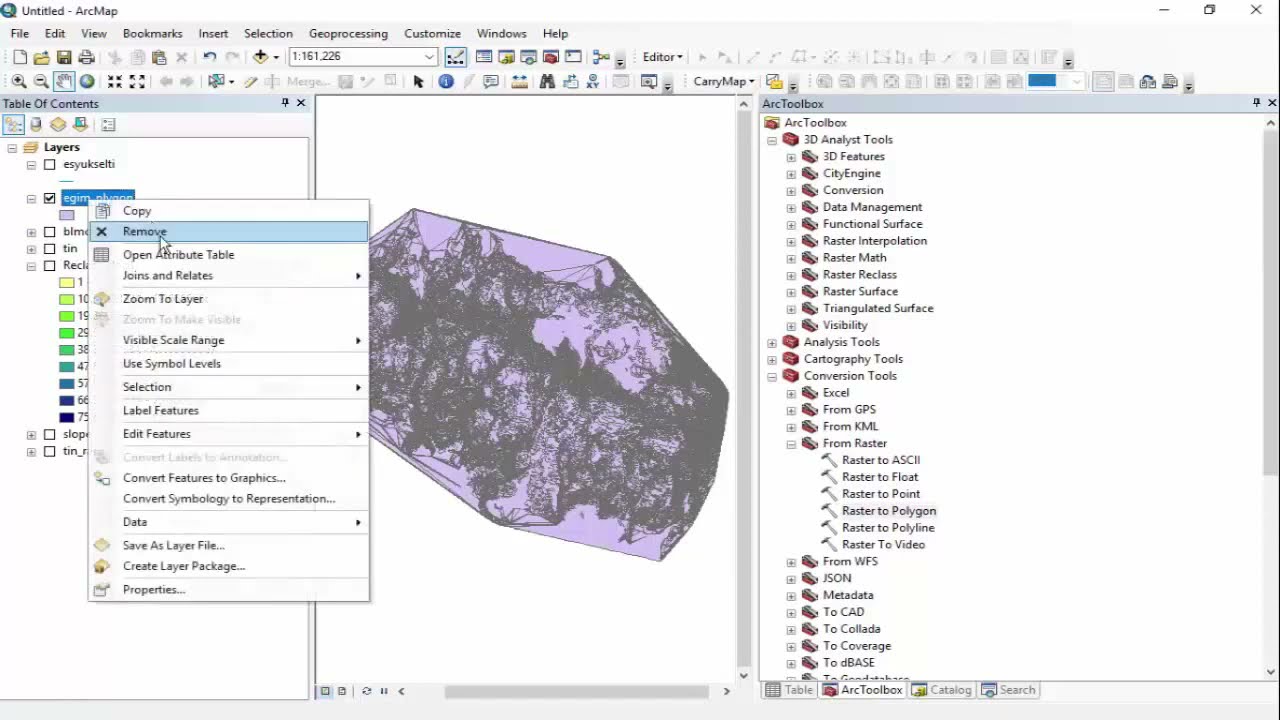
Task: Switch to List By Source view
Action: pyautogui.click(x=36, y=125)
